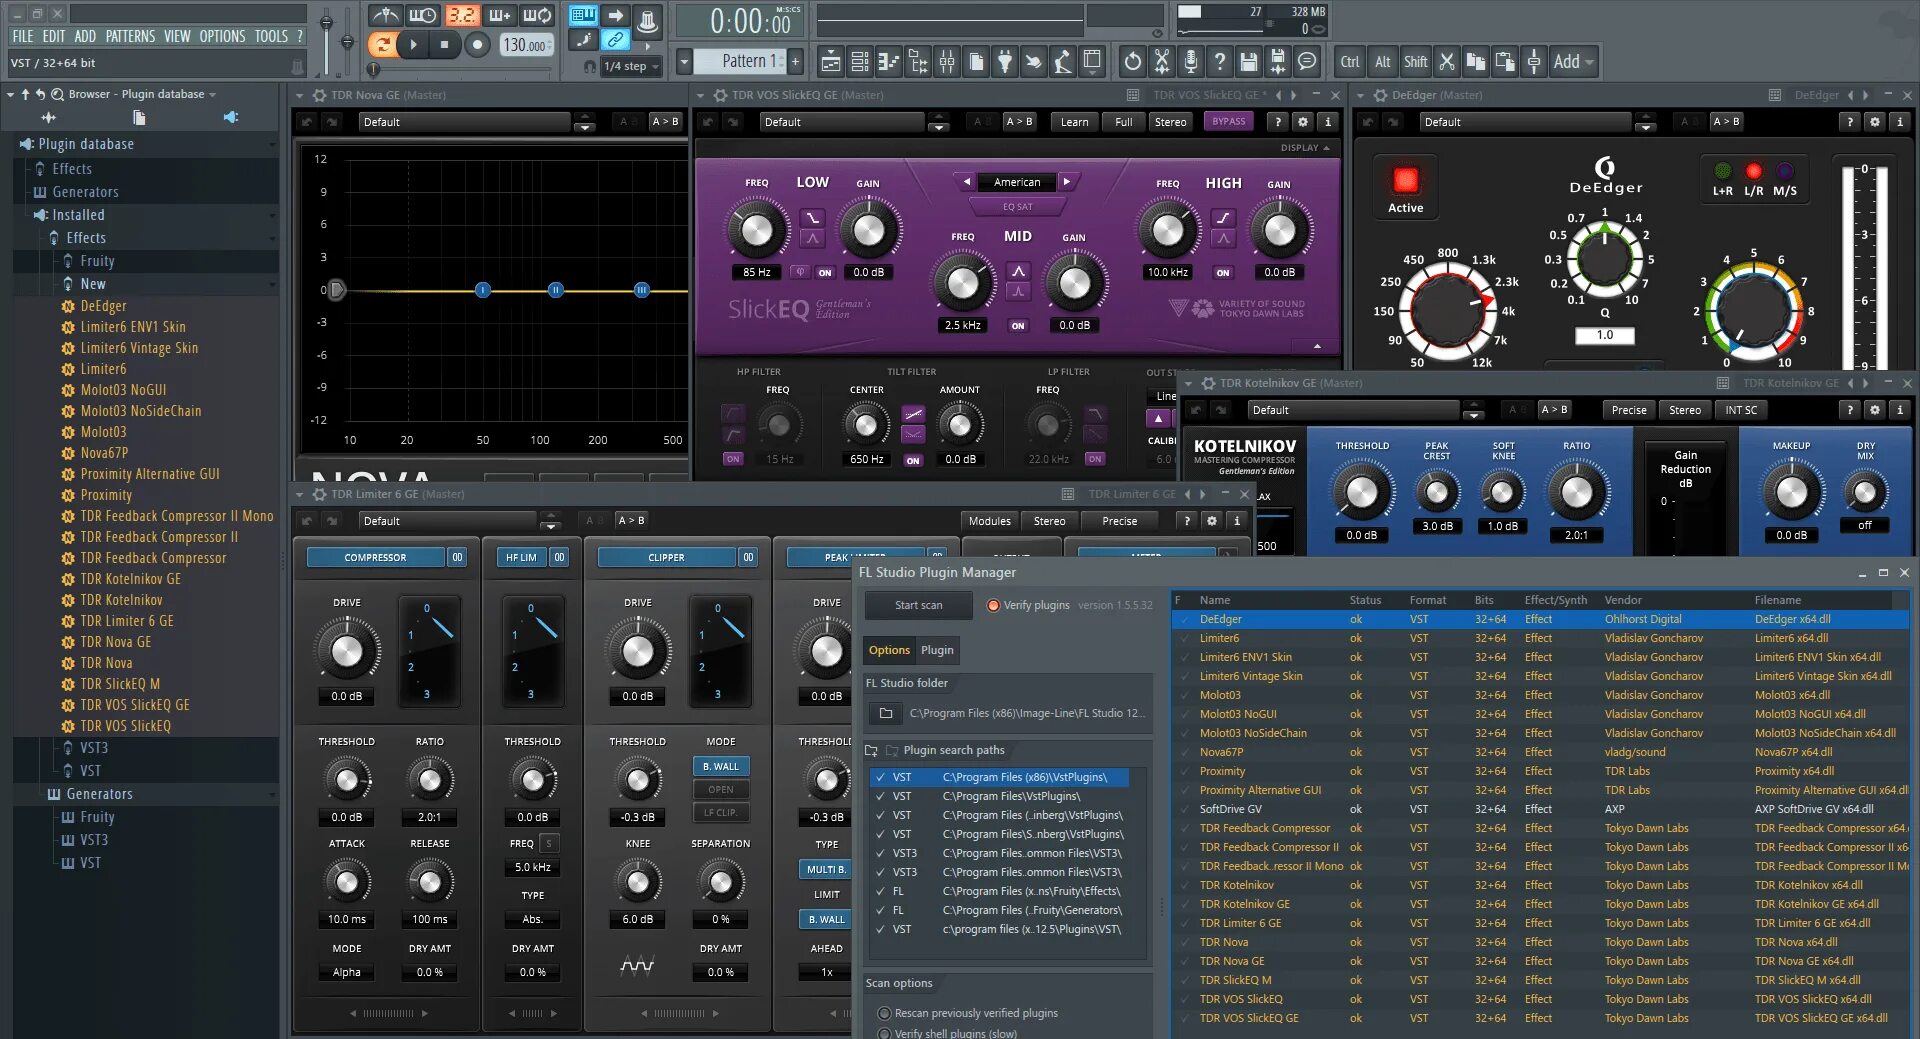Open audio editor scissors-wave icon
Viewport: 1920px width, 1039px height.
pyautogui.click(x=1161, y=62)
